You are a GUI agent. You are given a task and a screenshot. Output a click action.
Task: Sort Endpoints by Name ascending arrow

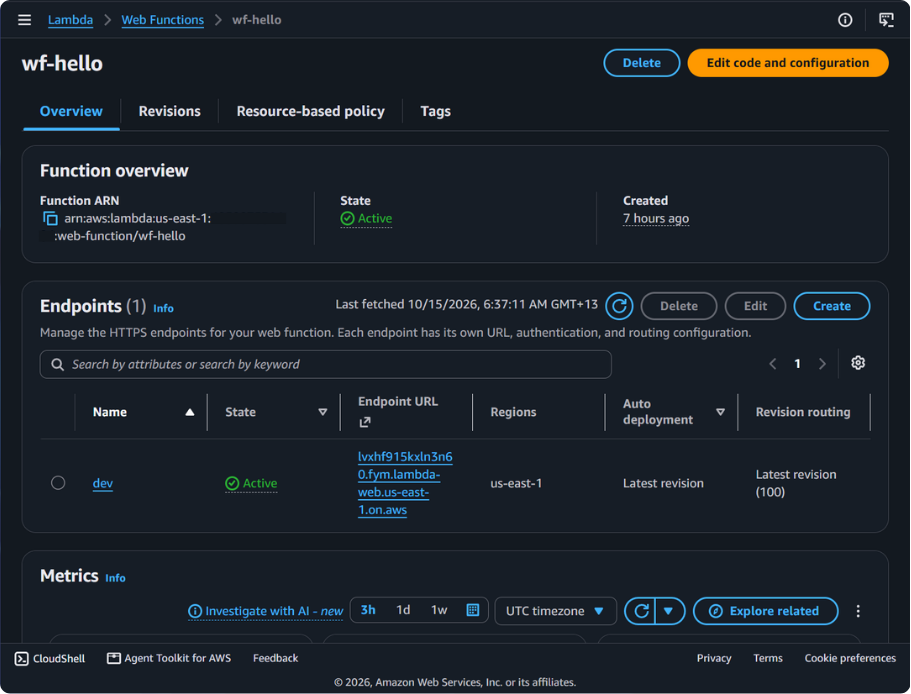coord(189,412)
